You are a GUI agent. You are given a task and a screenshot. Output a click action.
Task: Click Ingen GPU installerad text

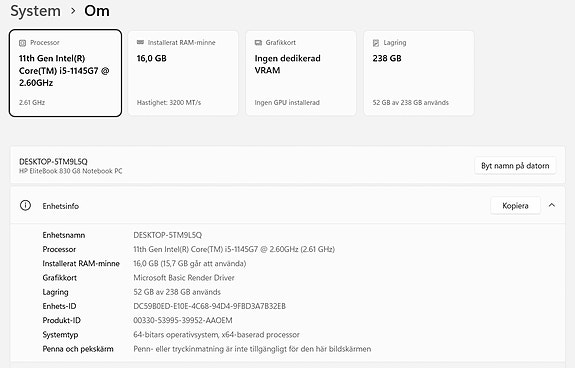tap(287, 103)
